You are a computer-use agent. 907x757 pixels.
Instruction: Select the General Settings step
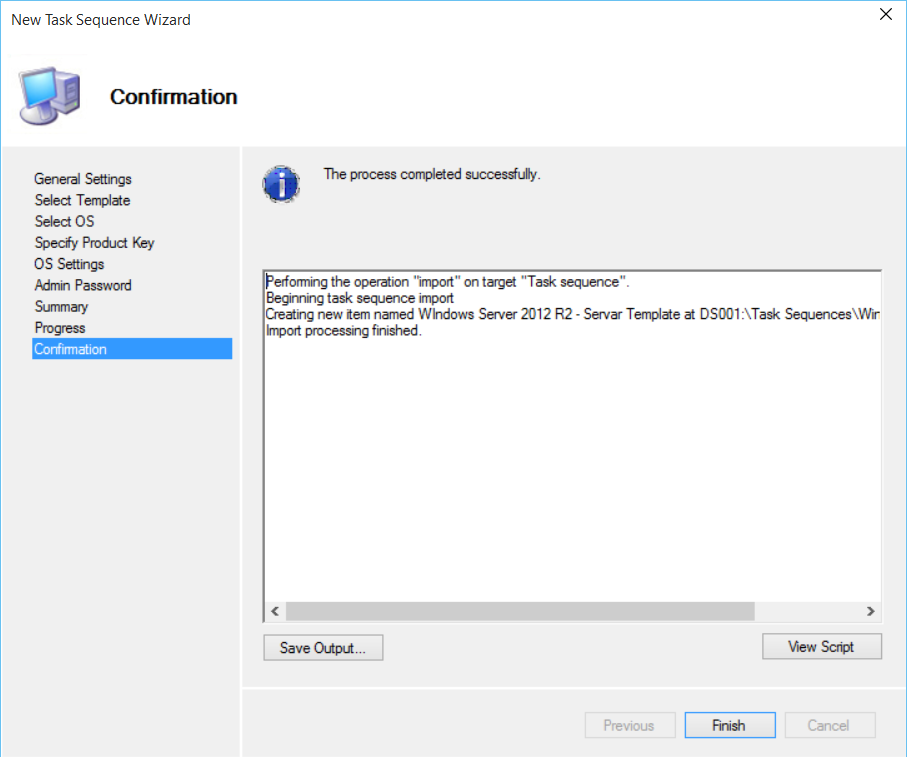(83, 179)
